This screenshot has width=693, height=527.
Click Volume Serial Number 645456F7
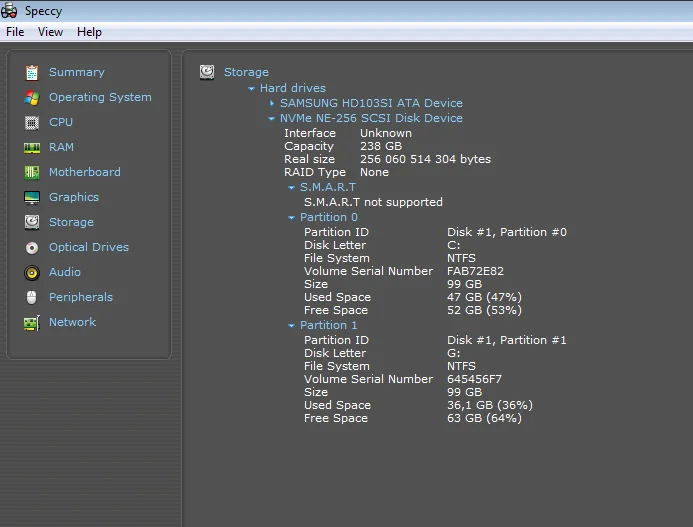coord(474,379)
